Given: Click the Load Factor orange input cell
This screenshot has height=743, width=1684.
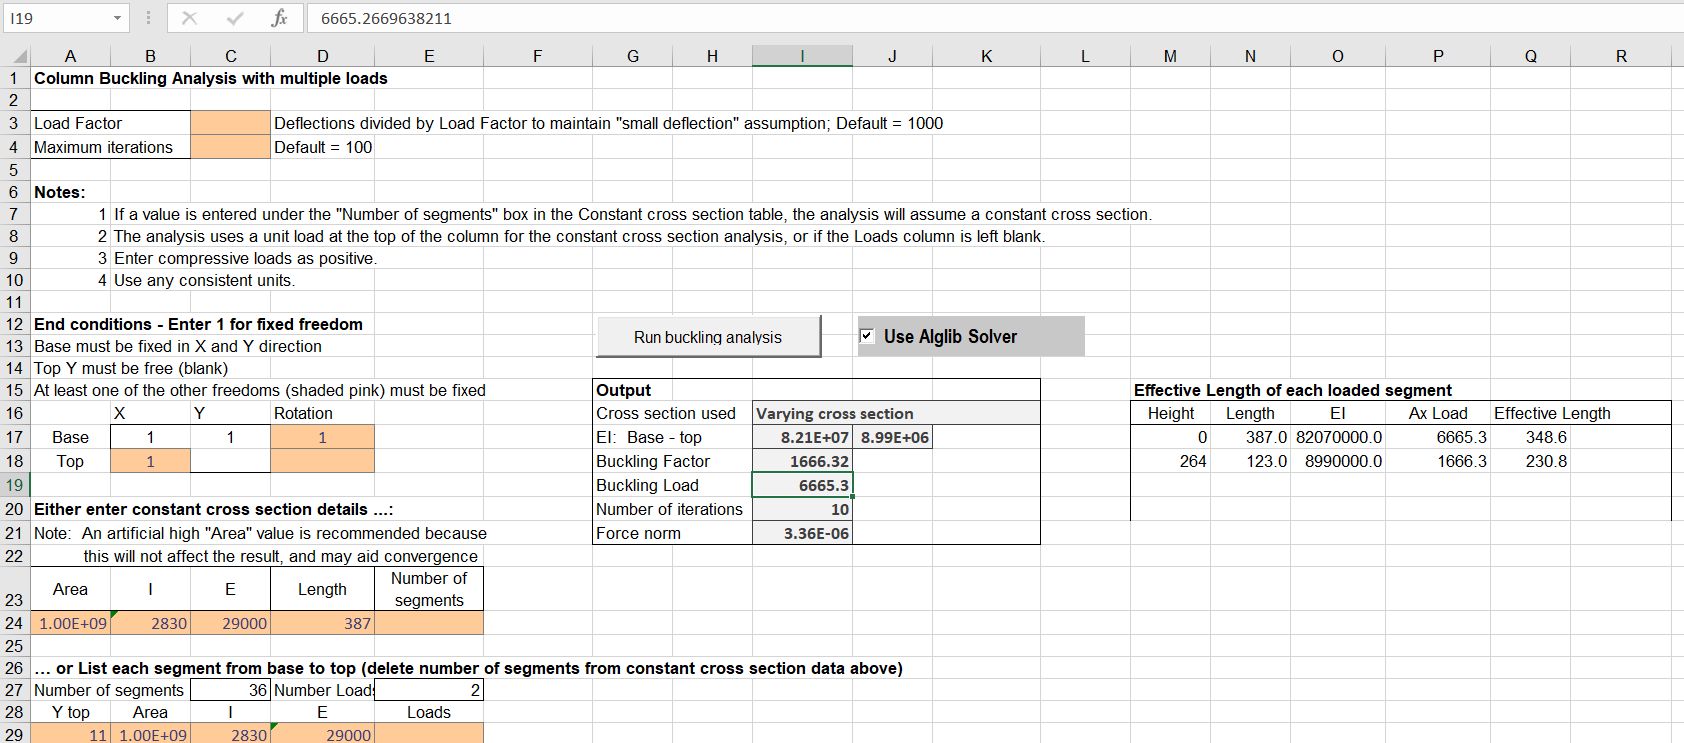Looking at the screenshot, I should [x=230, y=123].
